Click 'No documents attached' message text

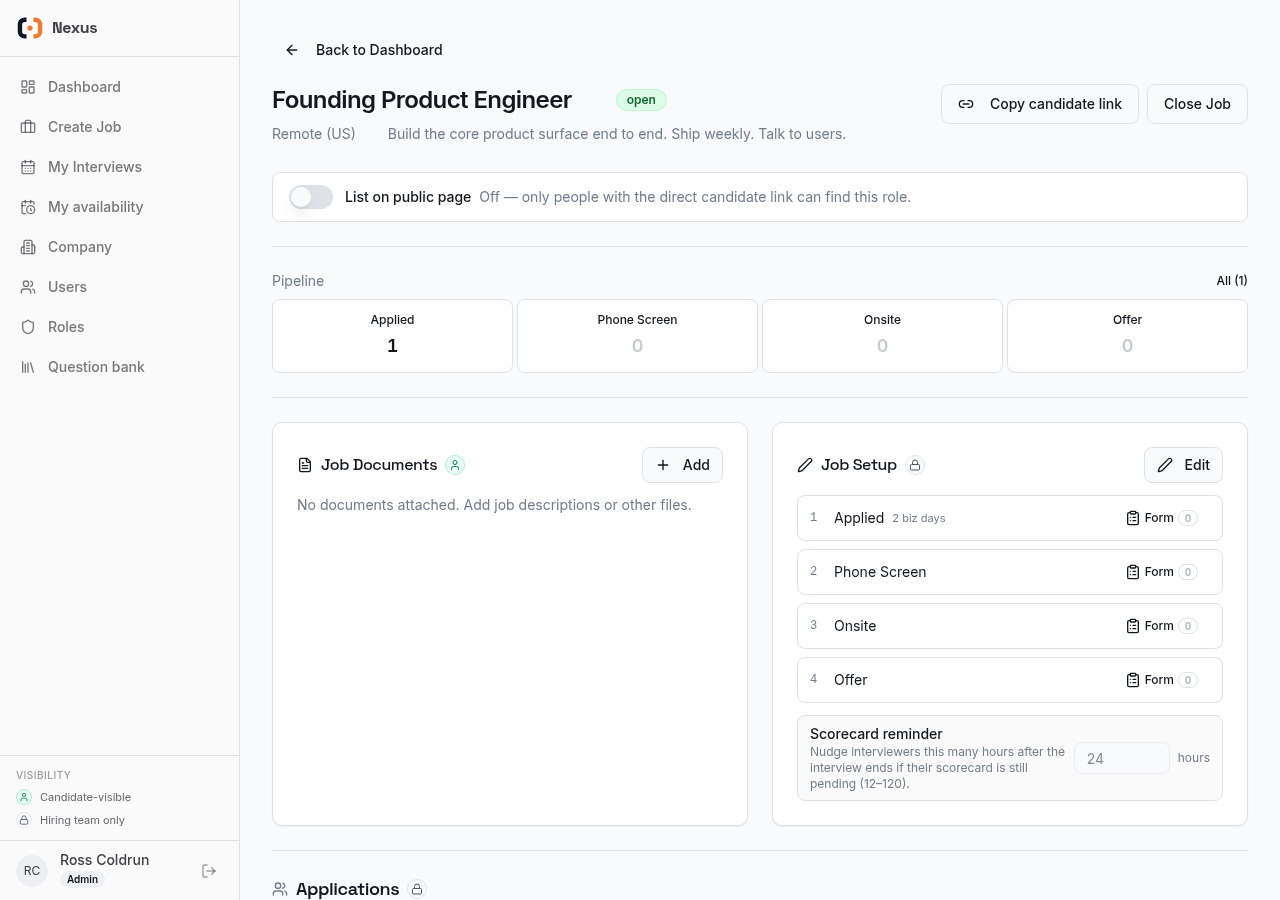(x=494, y=505)
